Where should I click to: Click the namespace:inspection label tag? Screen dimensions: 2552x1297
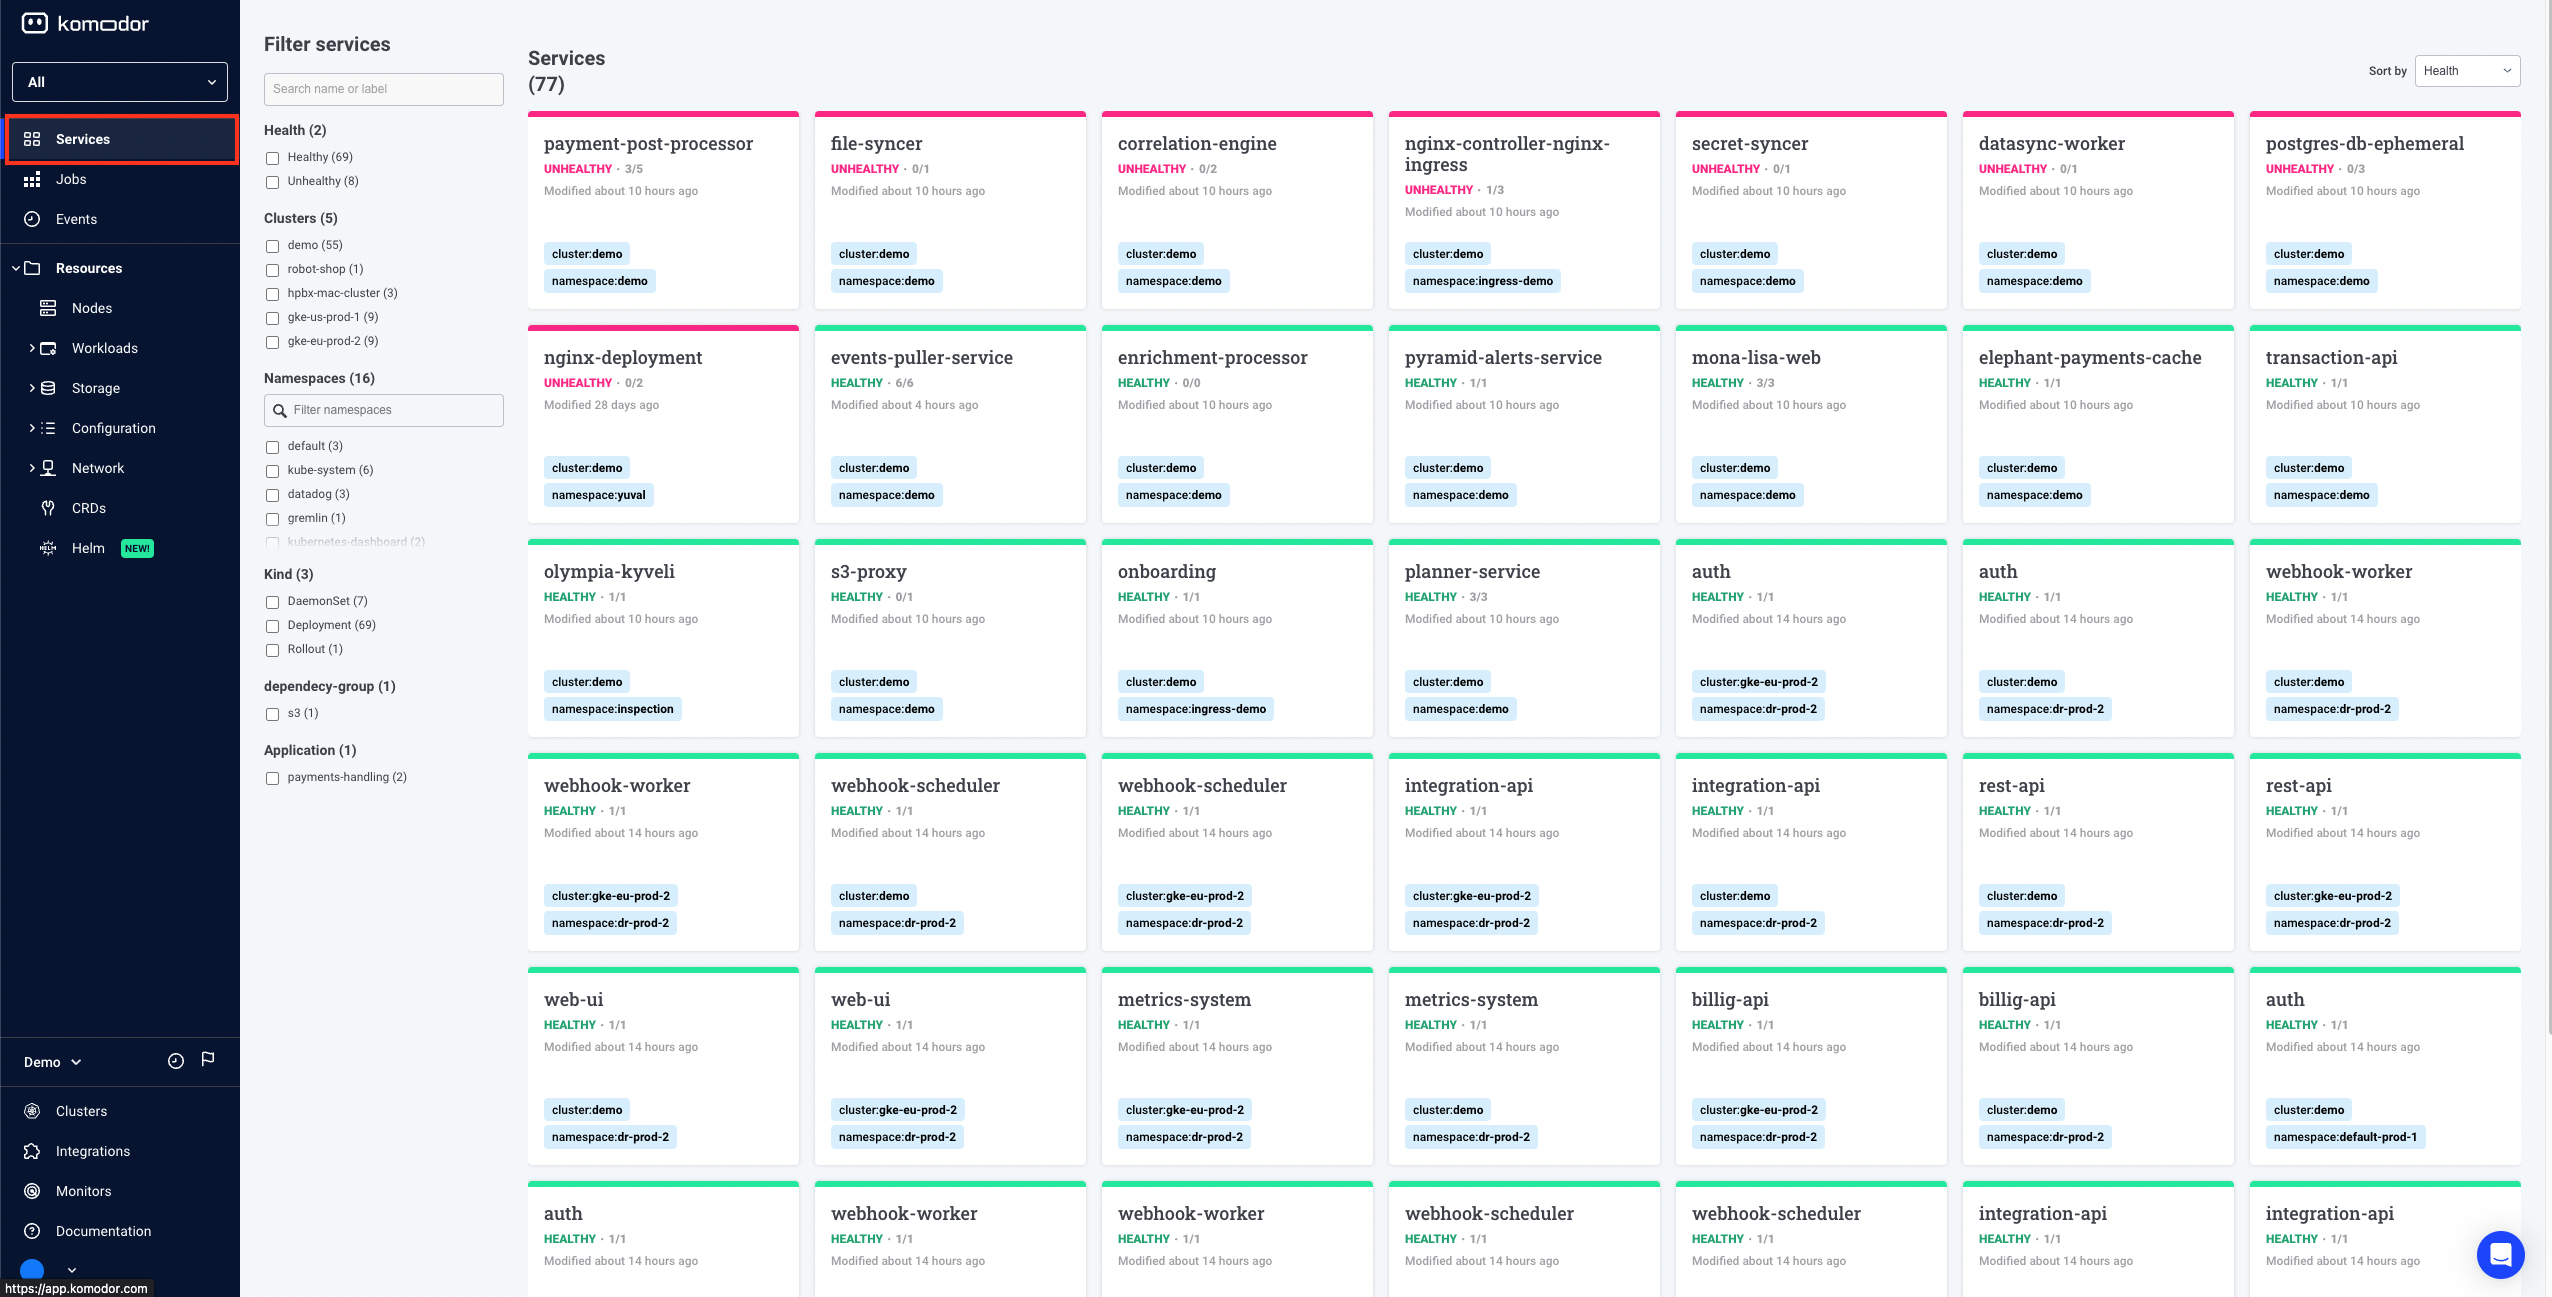[613, 709]
